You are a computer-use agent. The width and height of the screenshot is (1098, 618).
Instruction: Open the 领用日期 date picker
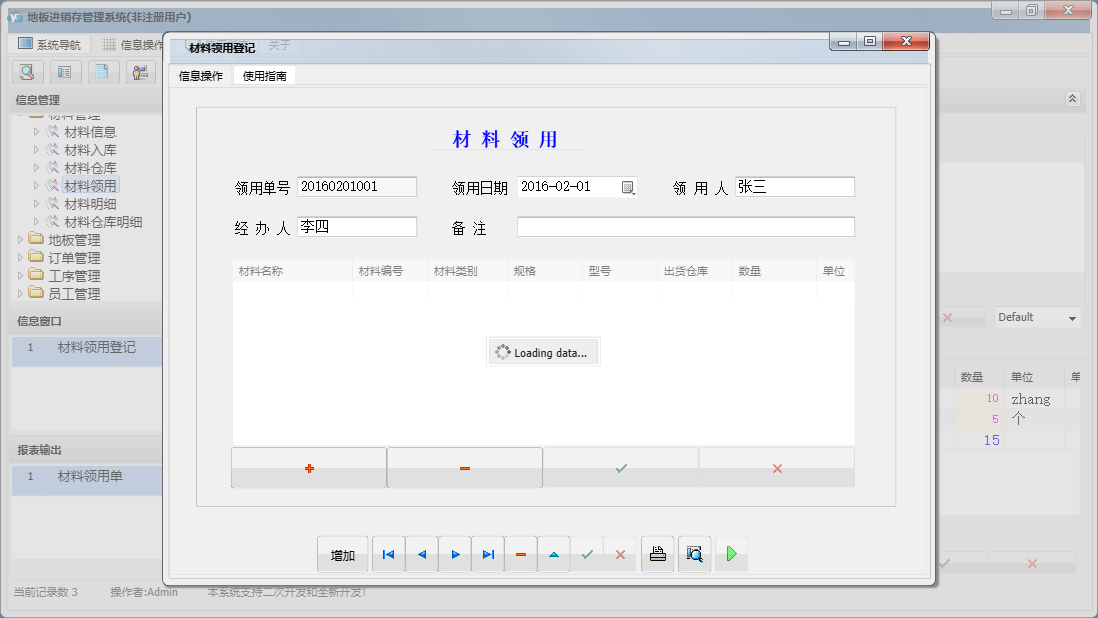(x=629, y=186)
